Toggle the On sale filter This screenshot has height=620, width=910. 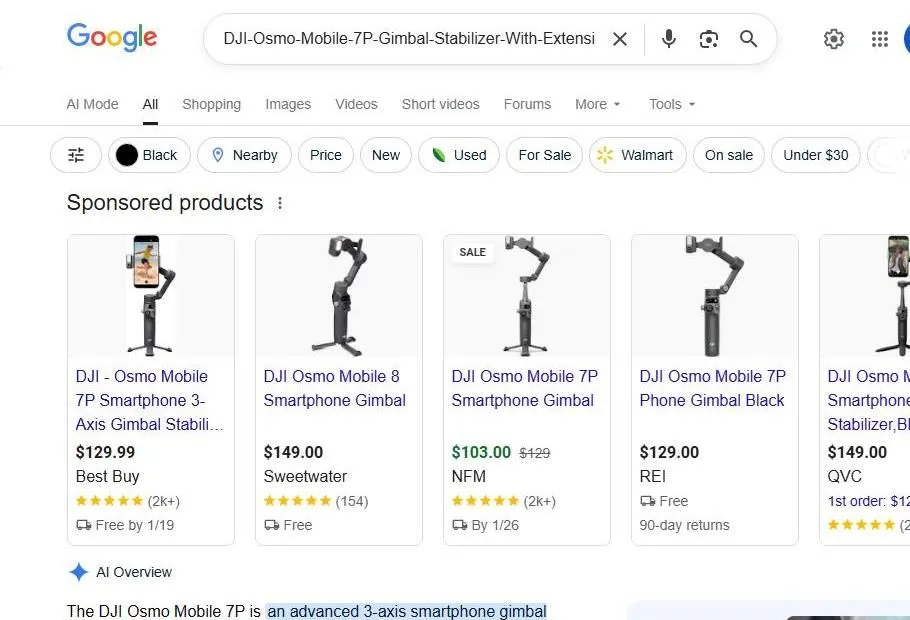728,155
